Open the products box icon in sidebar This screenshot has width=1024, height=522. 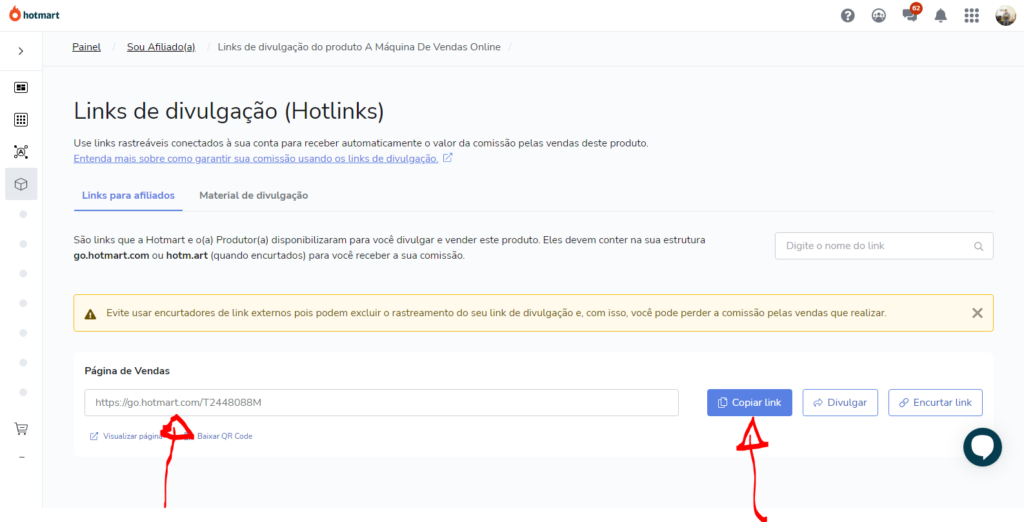click(21, 184)
